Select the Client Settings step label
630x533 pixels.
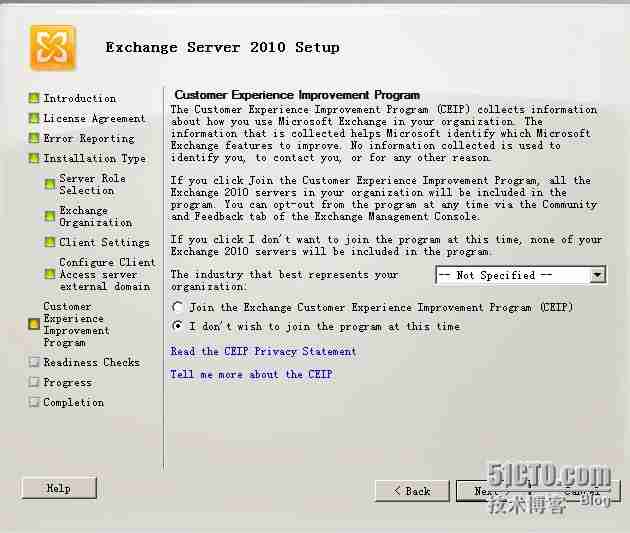(104, 243)
